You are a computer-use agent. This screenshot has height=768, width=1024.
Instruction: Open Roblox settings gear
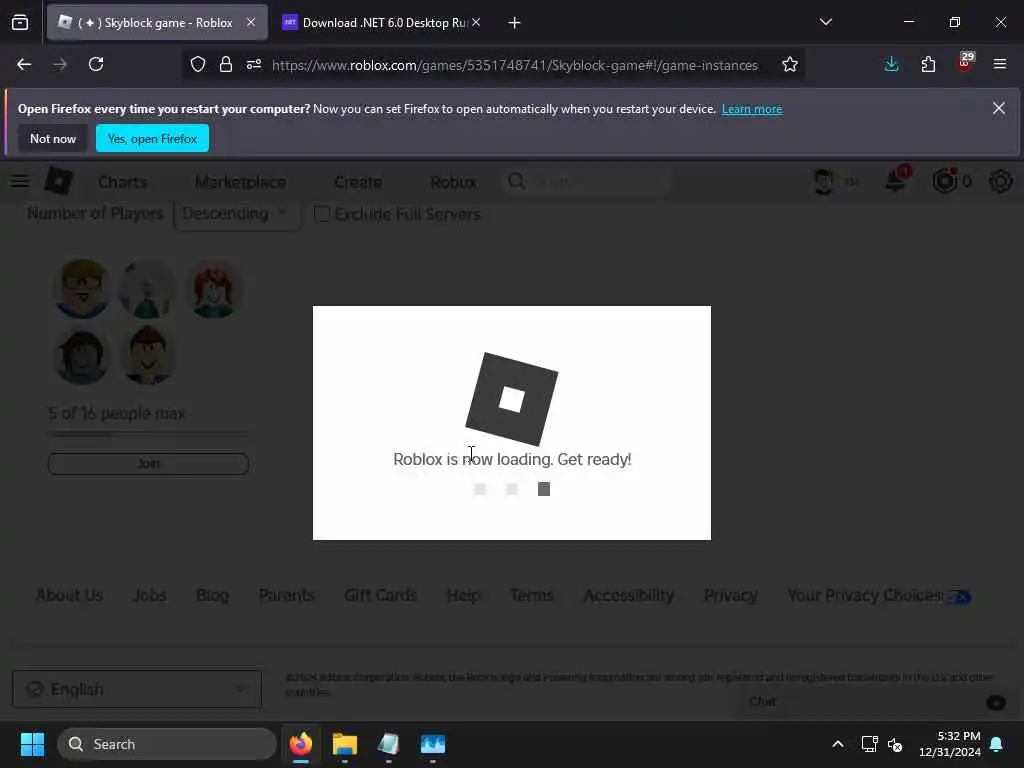[x=1000, y=181]
